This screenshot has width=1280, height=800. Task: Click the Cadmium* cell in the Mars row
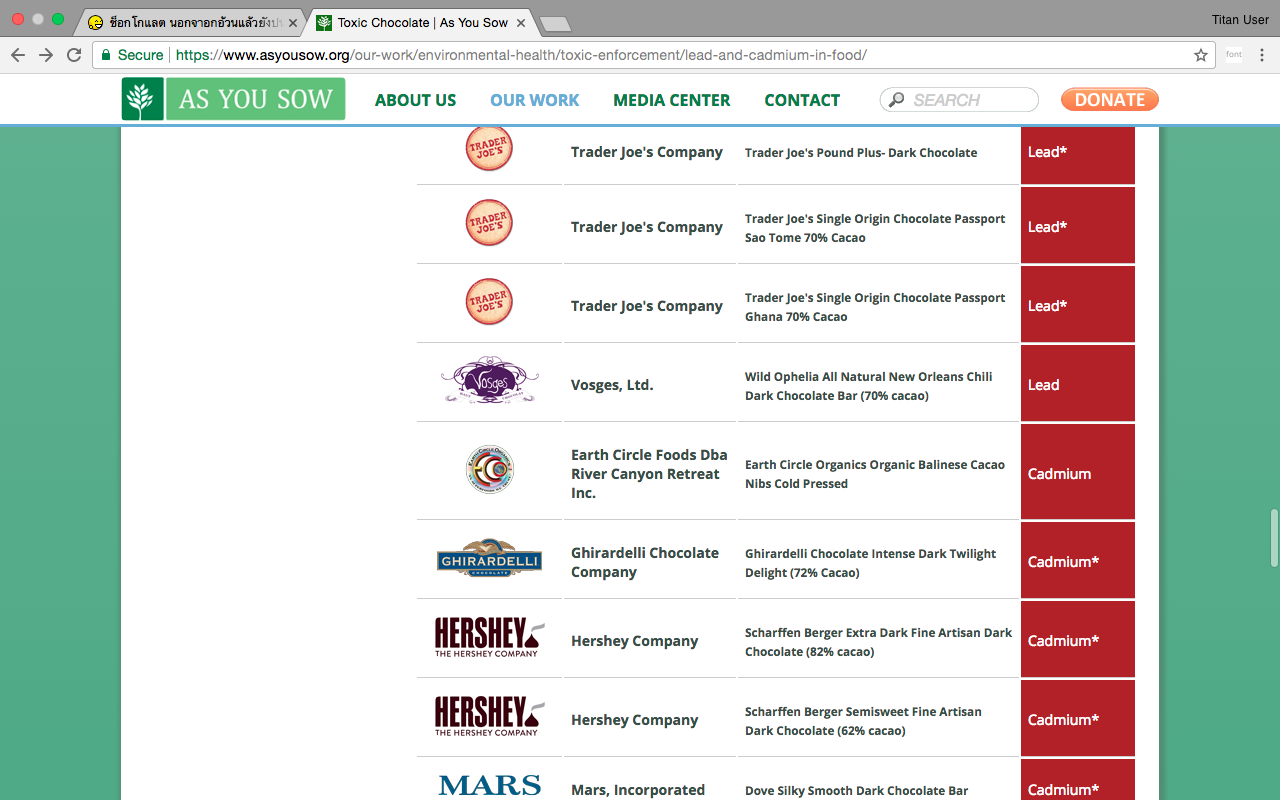click(x=1078, y=780)
